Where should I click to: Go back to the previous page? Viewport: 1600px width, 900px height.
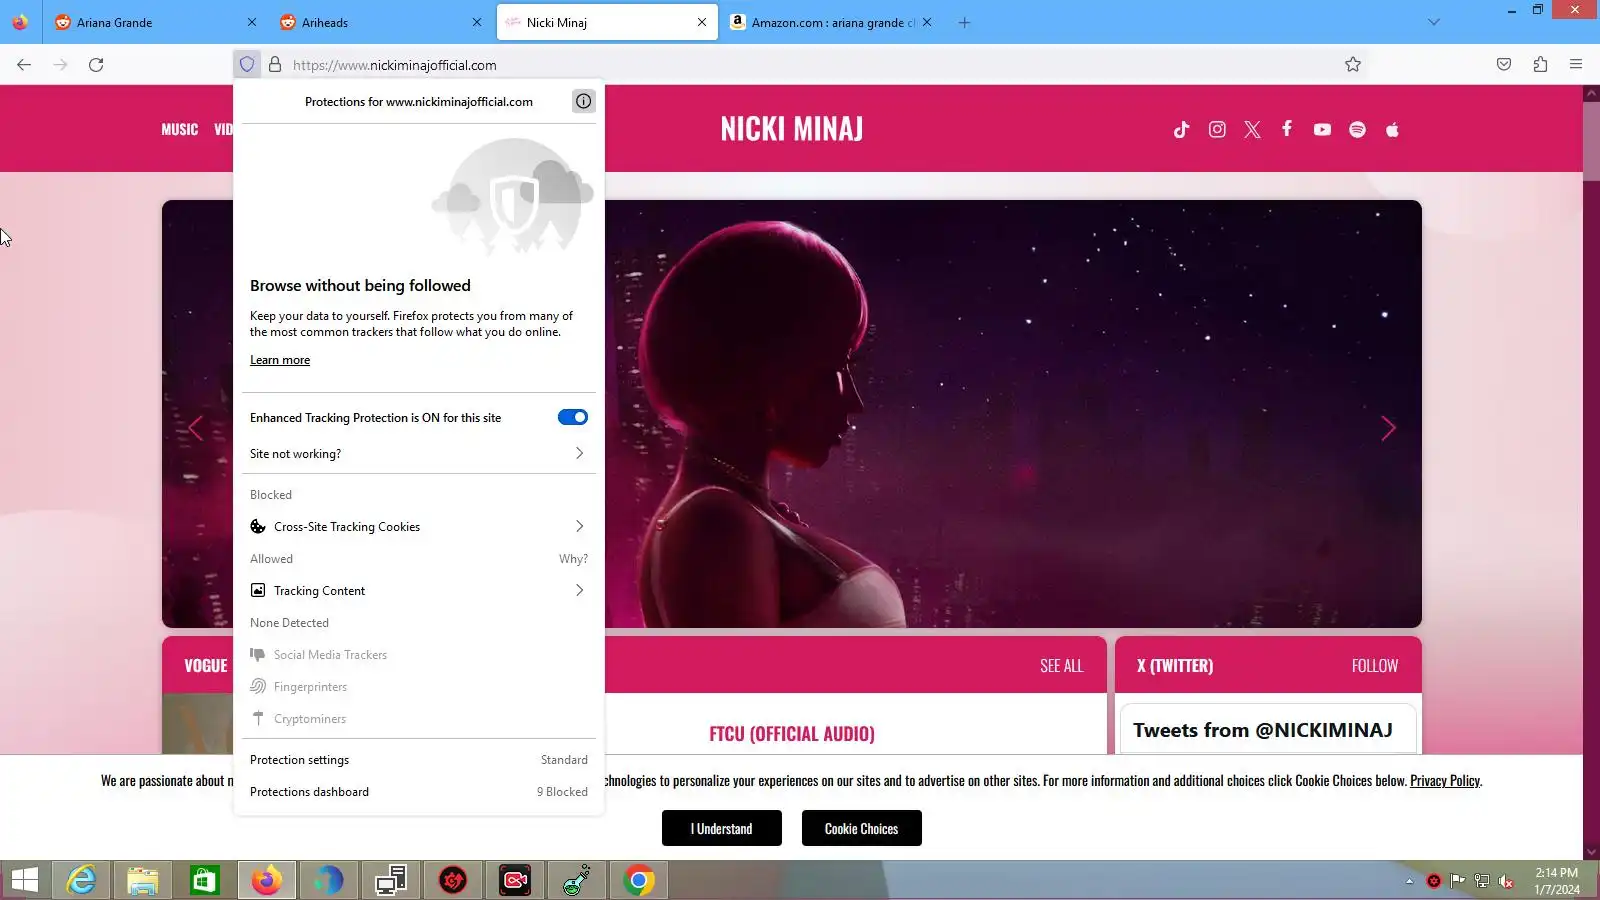tap(24, 64)
